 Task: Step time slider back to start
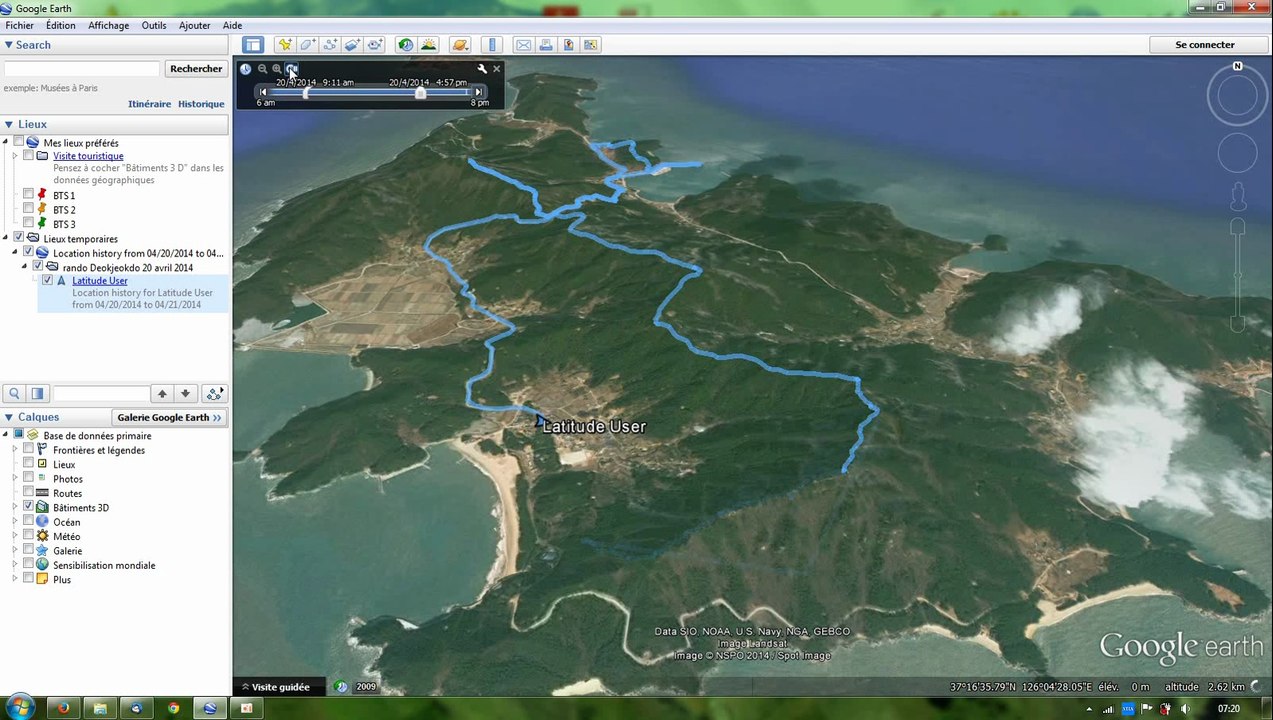click(263, 92)
